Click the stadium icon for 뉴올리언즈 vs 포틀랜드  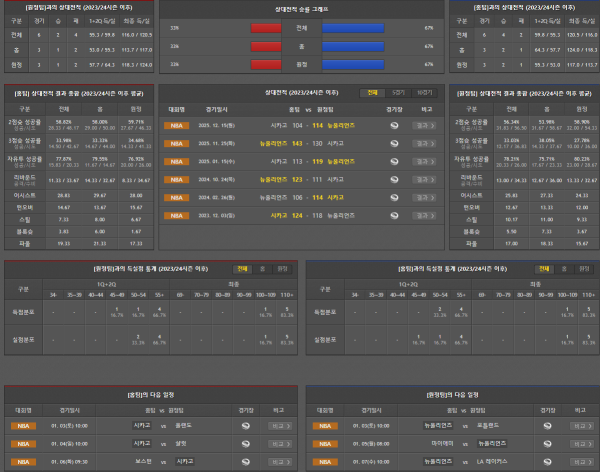click(547, 425)
